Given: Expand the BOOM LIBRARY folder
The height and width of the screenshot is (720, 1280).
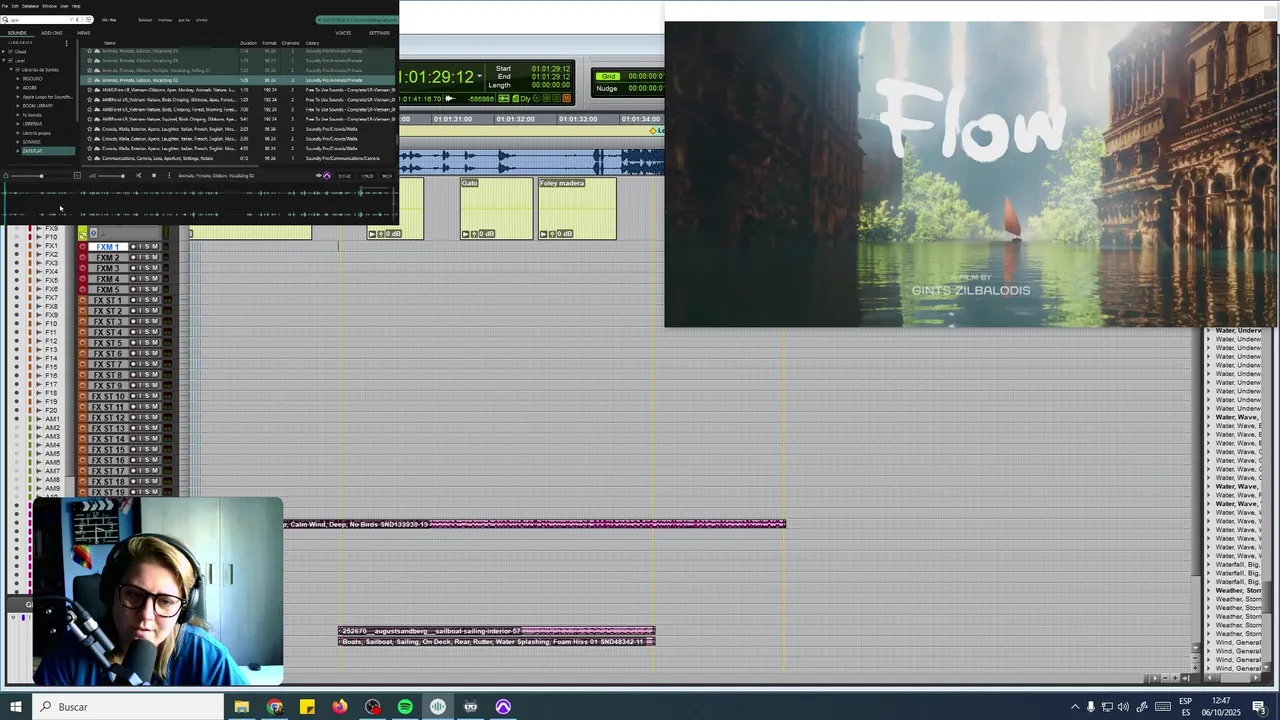Looking at the screenshot, I should pos(17,106).
